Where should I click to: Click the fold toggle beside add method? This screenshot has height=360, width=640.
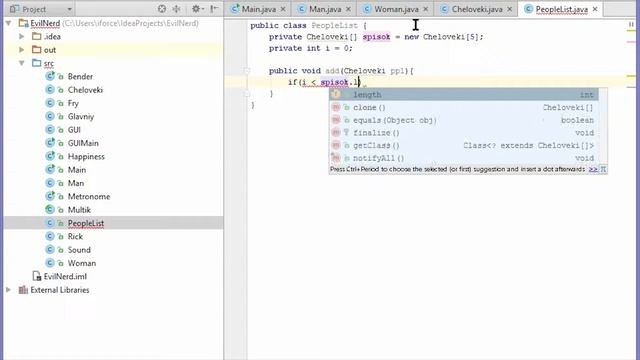point(247,71)
